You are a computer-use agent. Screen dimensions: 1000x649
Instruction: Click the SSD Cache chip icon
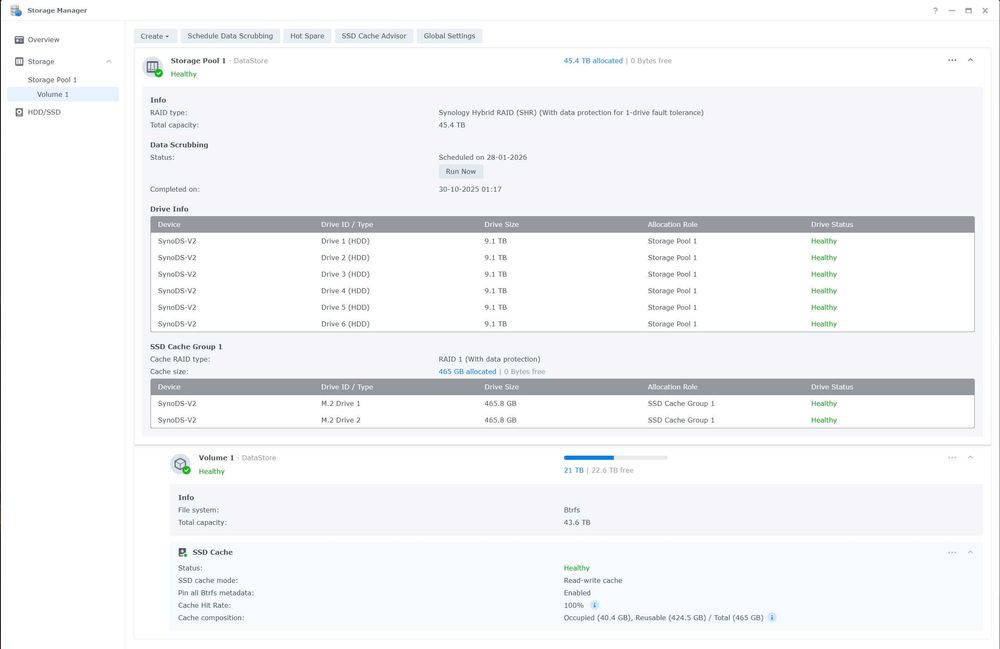point(182,553)
